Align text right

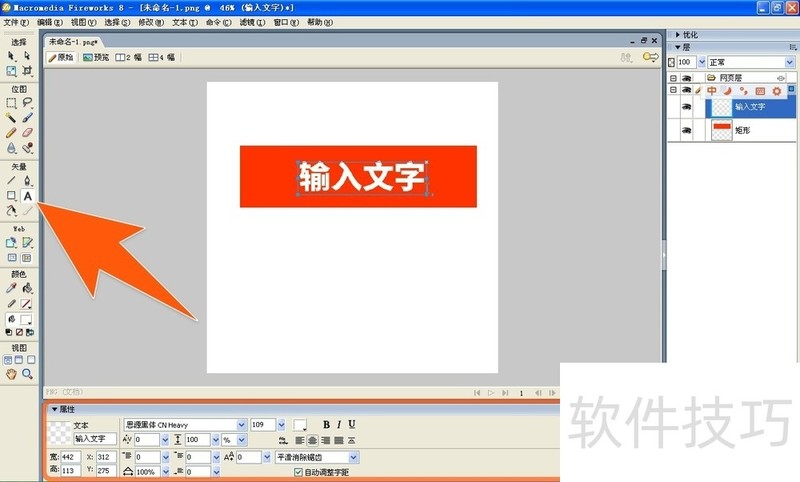pos(325,440)
